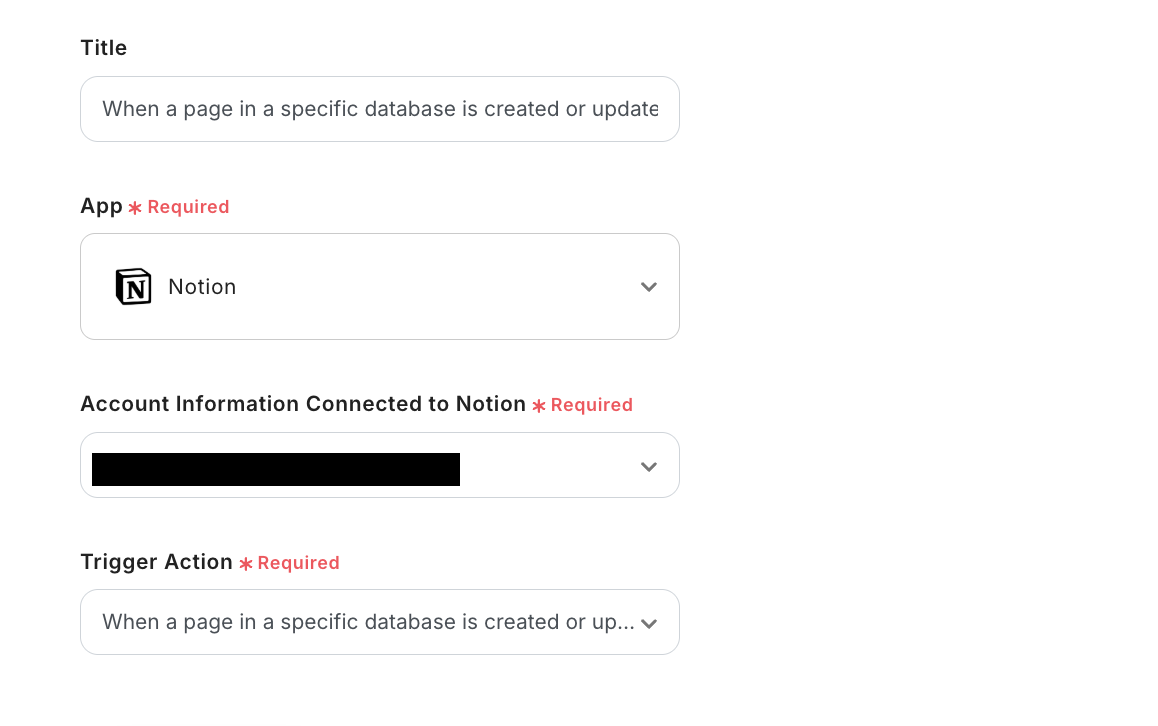Click the asterisk beside Trigger Action

246,564
